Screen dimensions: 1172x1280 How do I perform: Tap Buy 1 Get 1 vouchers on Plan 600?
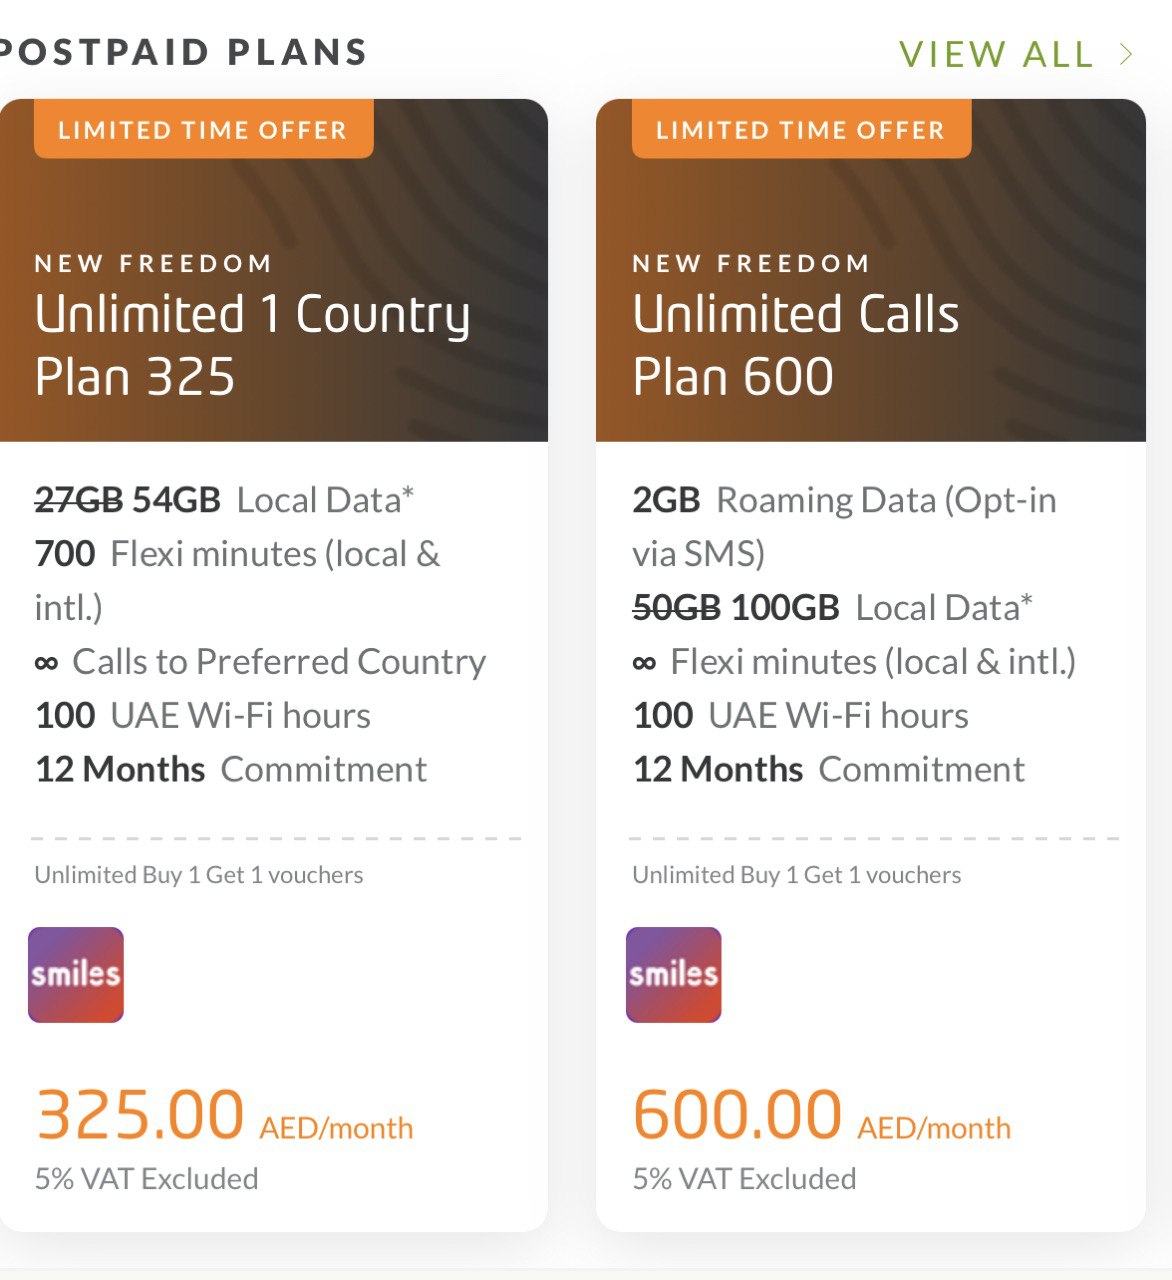click(x=797, y=875)
